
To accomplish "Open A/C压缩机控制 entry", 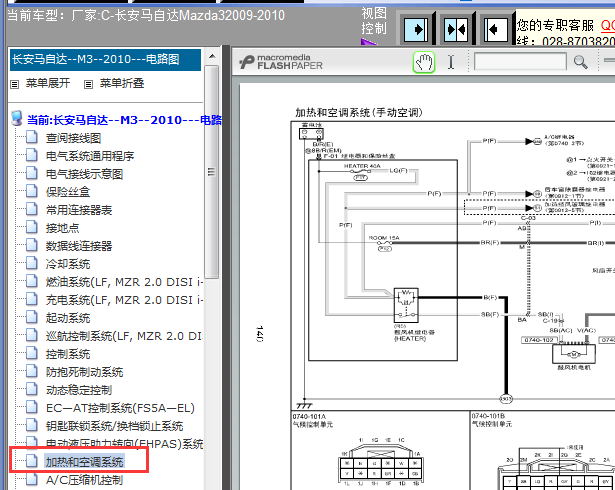I will tap(84, 480).
